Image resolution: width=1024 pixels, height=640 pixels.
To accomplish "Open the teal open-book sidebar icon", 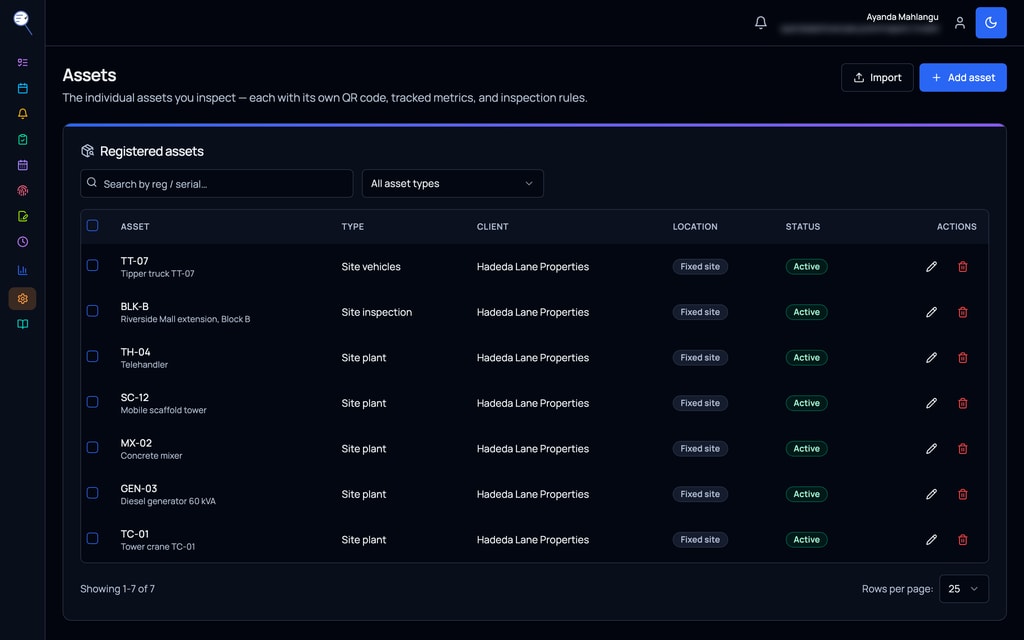I will tap(22, 324).
